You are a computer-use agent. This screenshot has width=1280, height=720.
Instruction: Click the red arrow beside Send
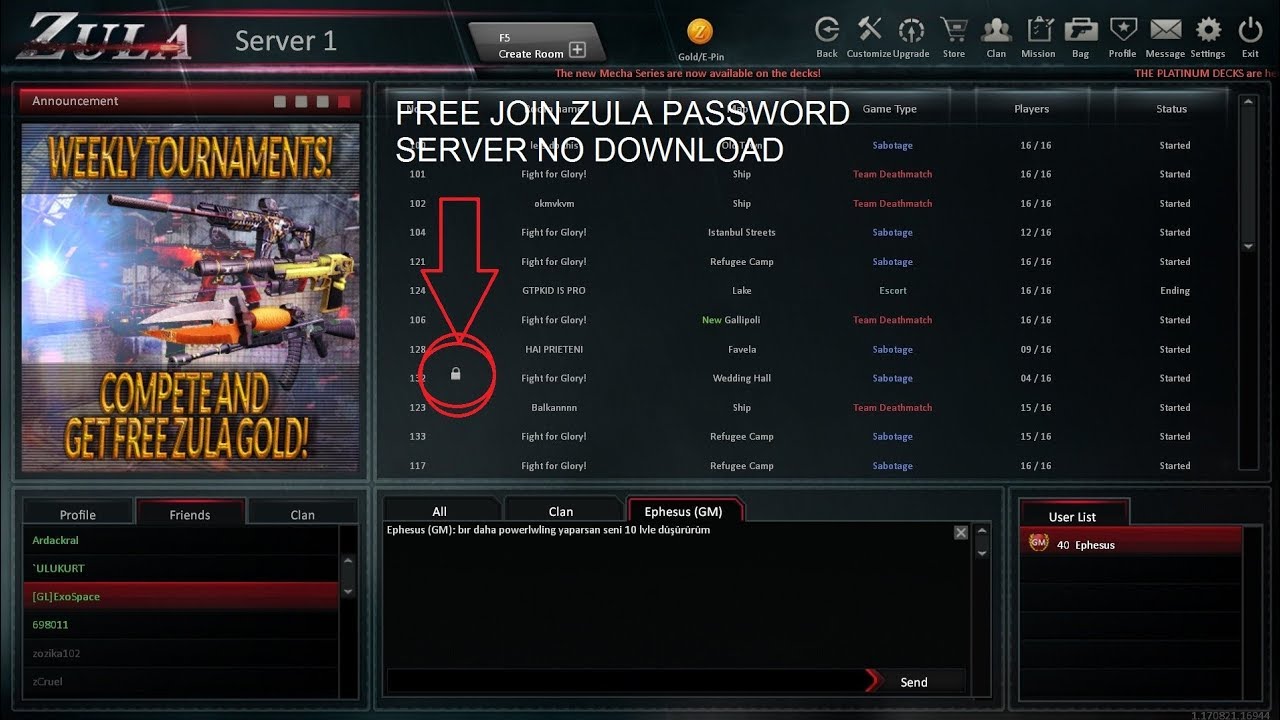click(x=873, y=681)
